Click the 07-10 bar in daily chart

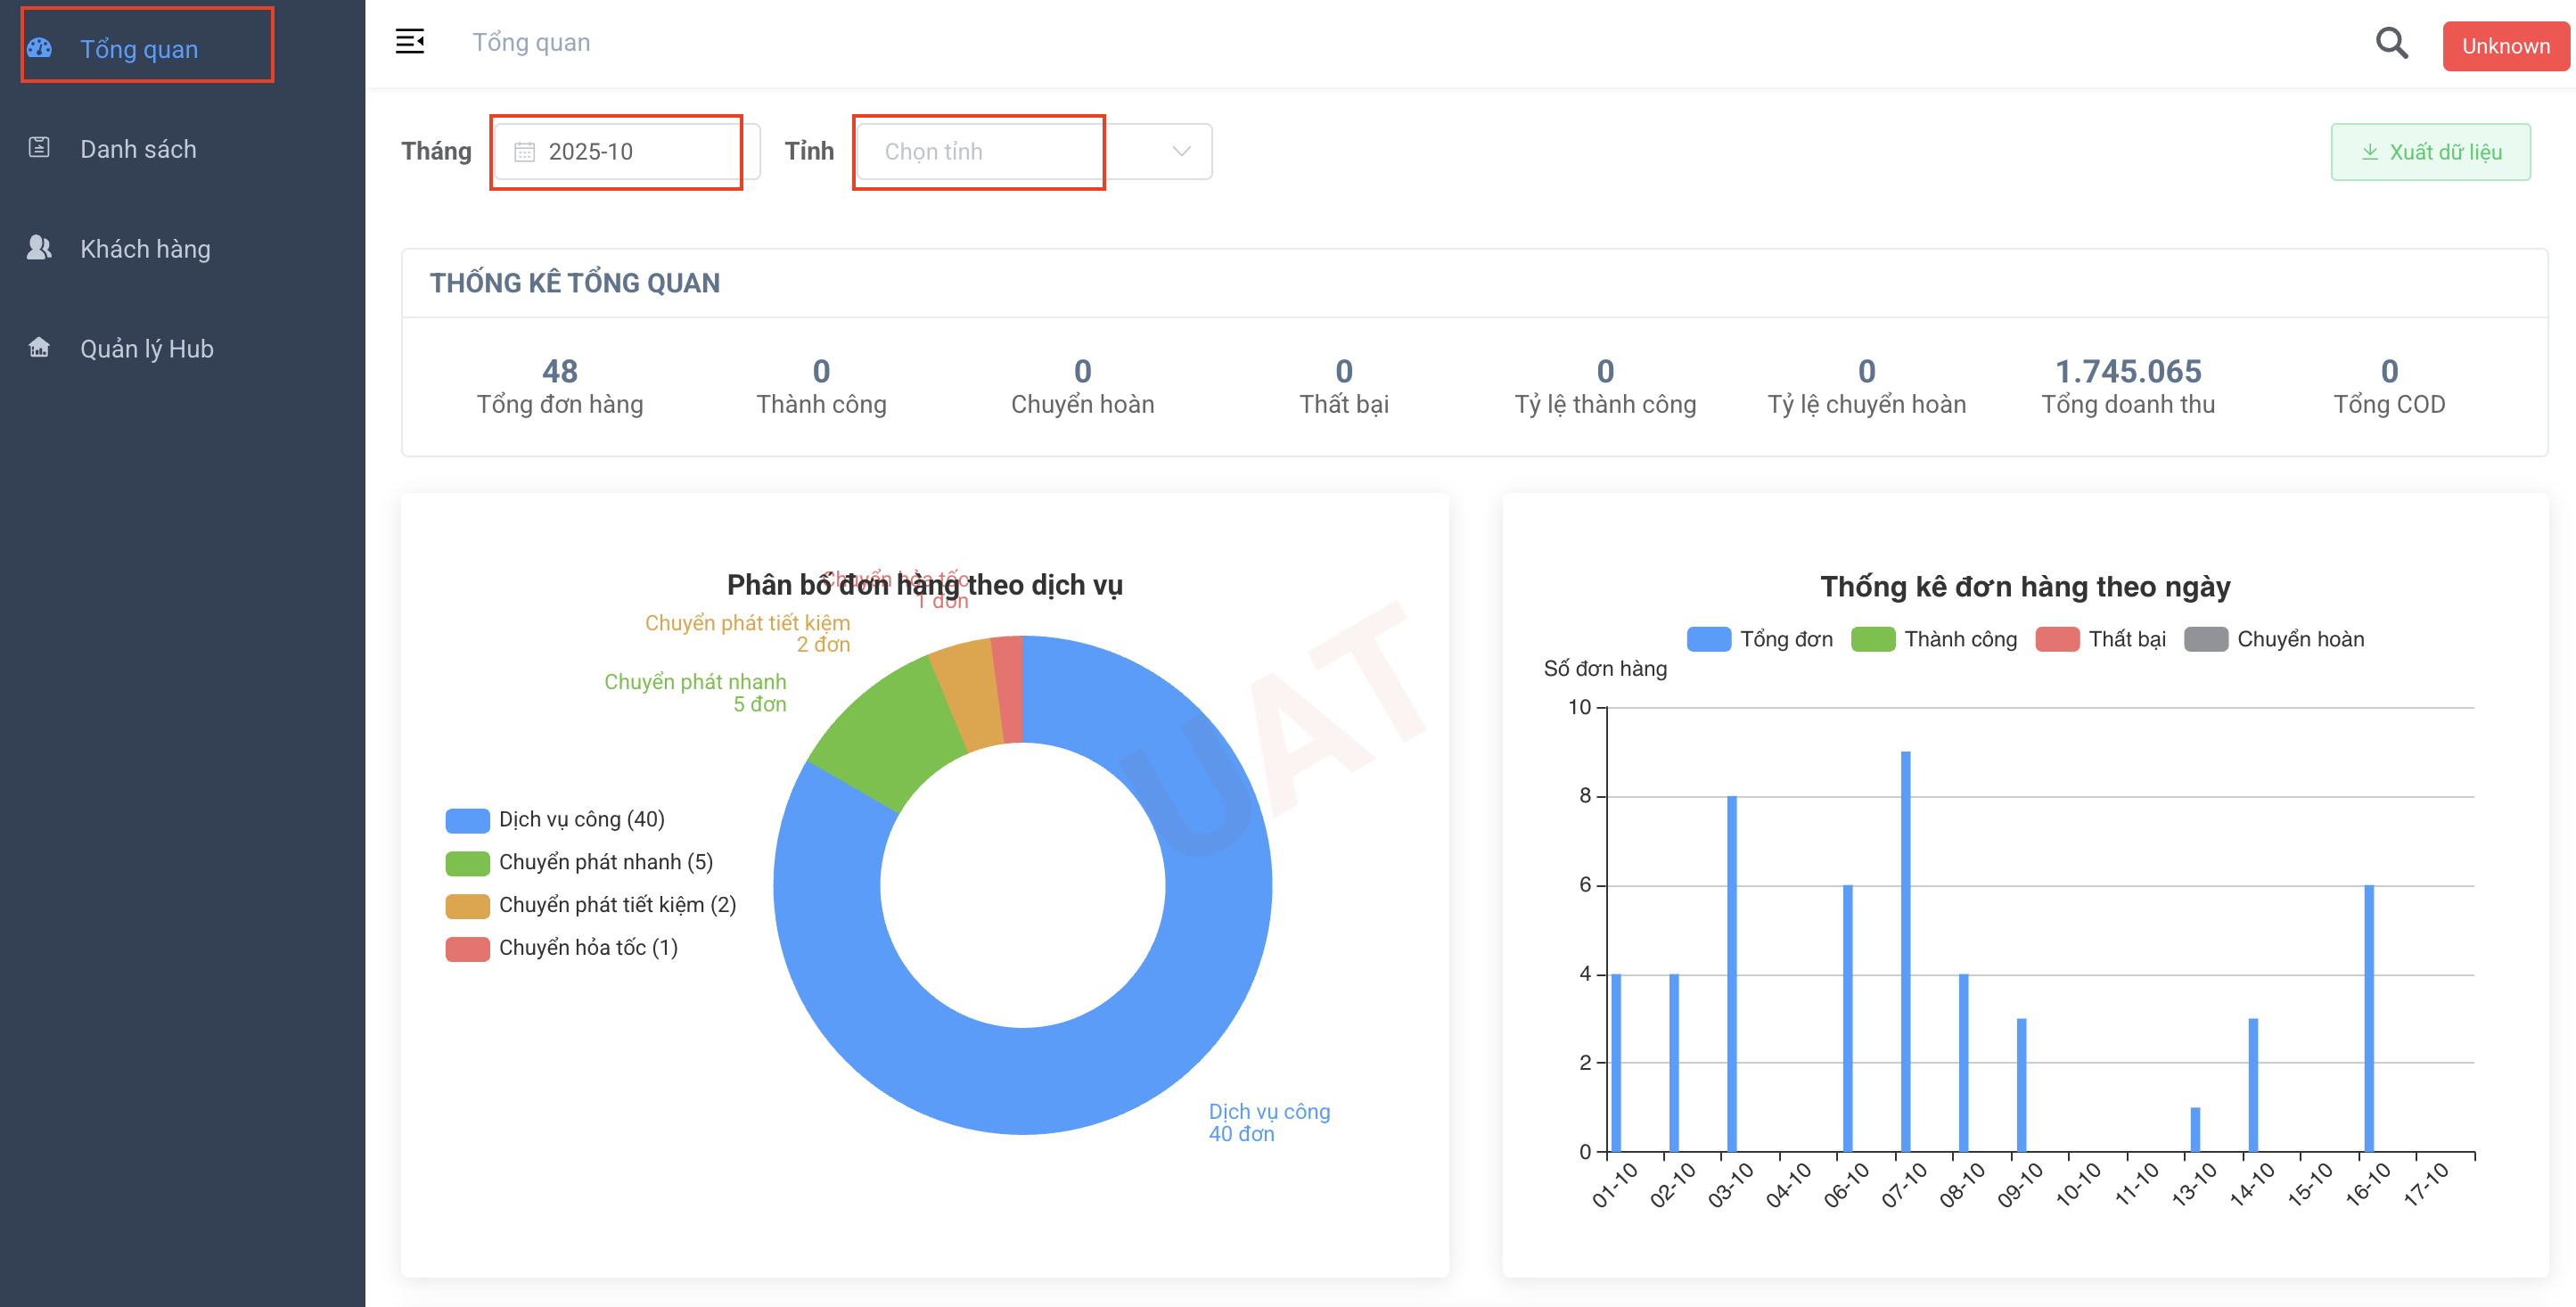[1905, 950]
